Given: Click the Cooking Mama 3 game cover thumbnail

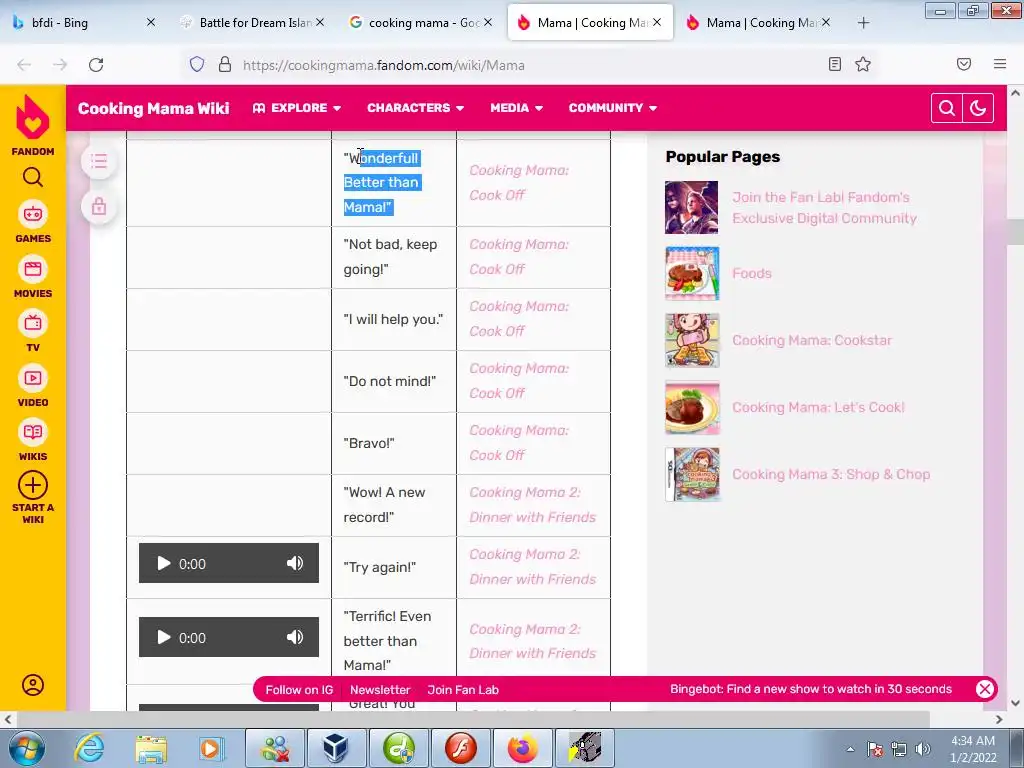Looking at the screenshot, I should coord(692,474).
